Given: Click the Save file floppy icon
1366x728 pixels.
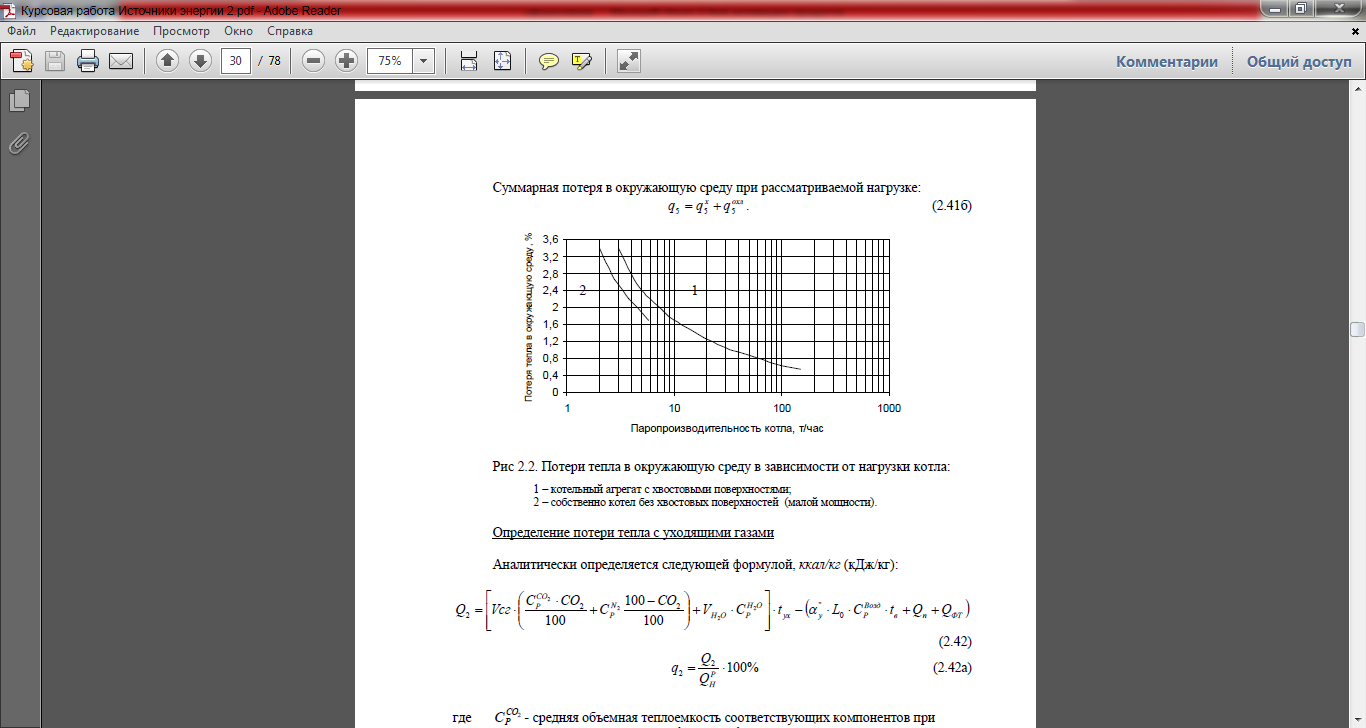Looking at the screenshot, I should [54, 61].
